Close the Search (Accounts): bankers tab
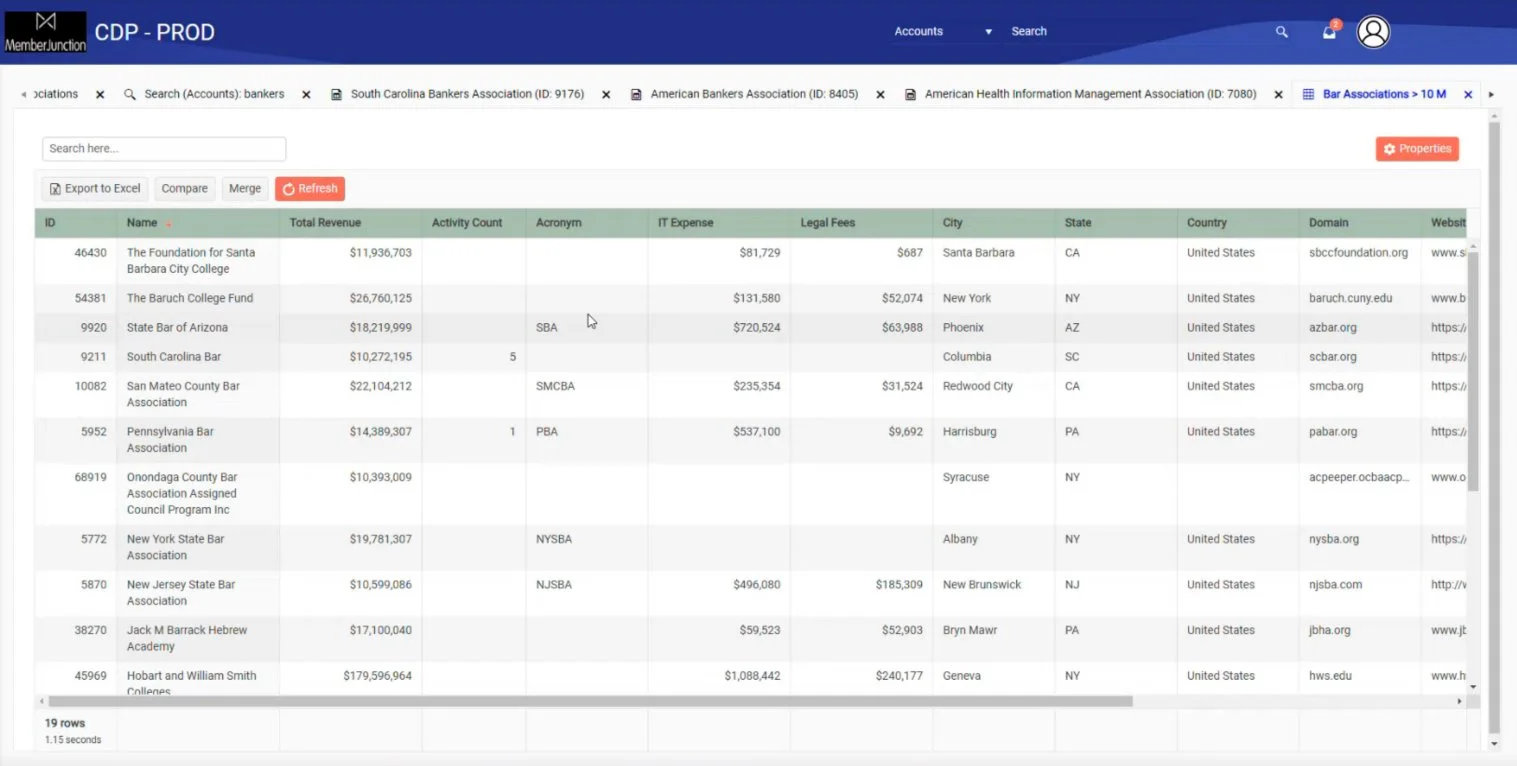The width and height of the screenshot is (1517, 766). click(306, 95)
